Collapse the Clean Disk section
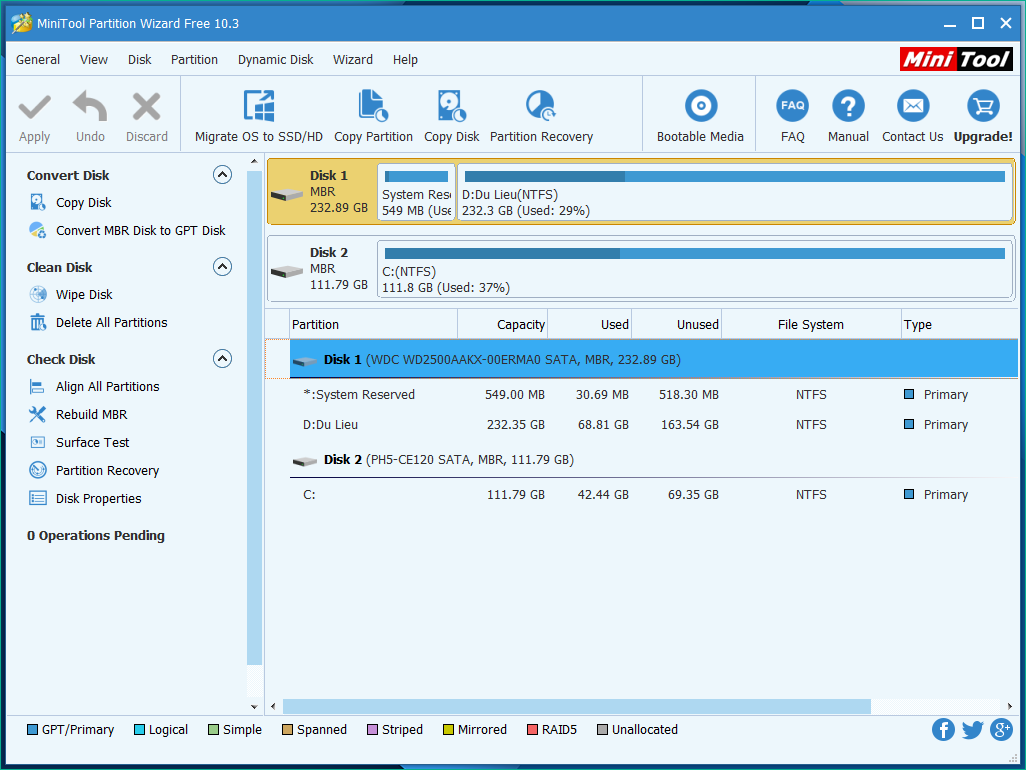 pyautogui.click(x=222, y=267)
